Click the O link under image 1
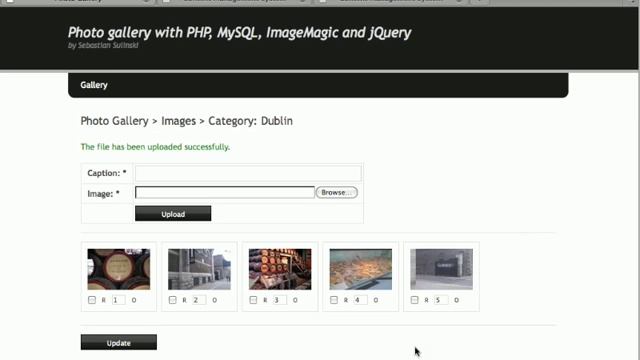This screenshot has height=360, width=640. tap(134, 300)
